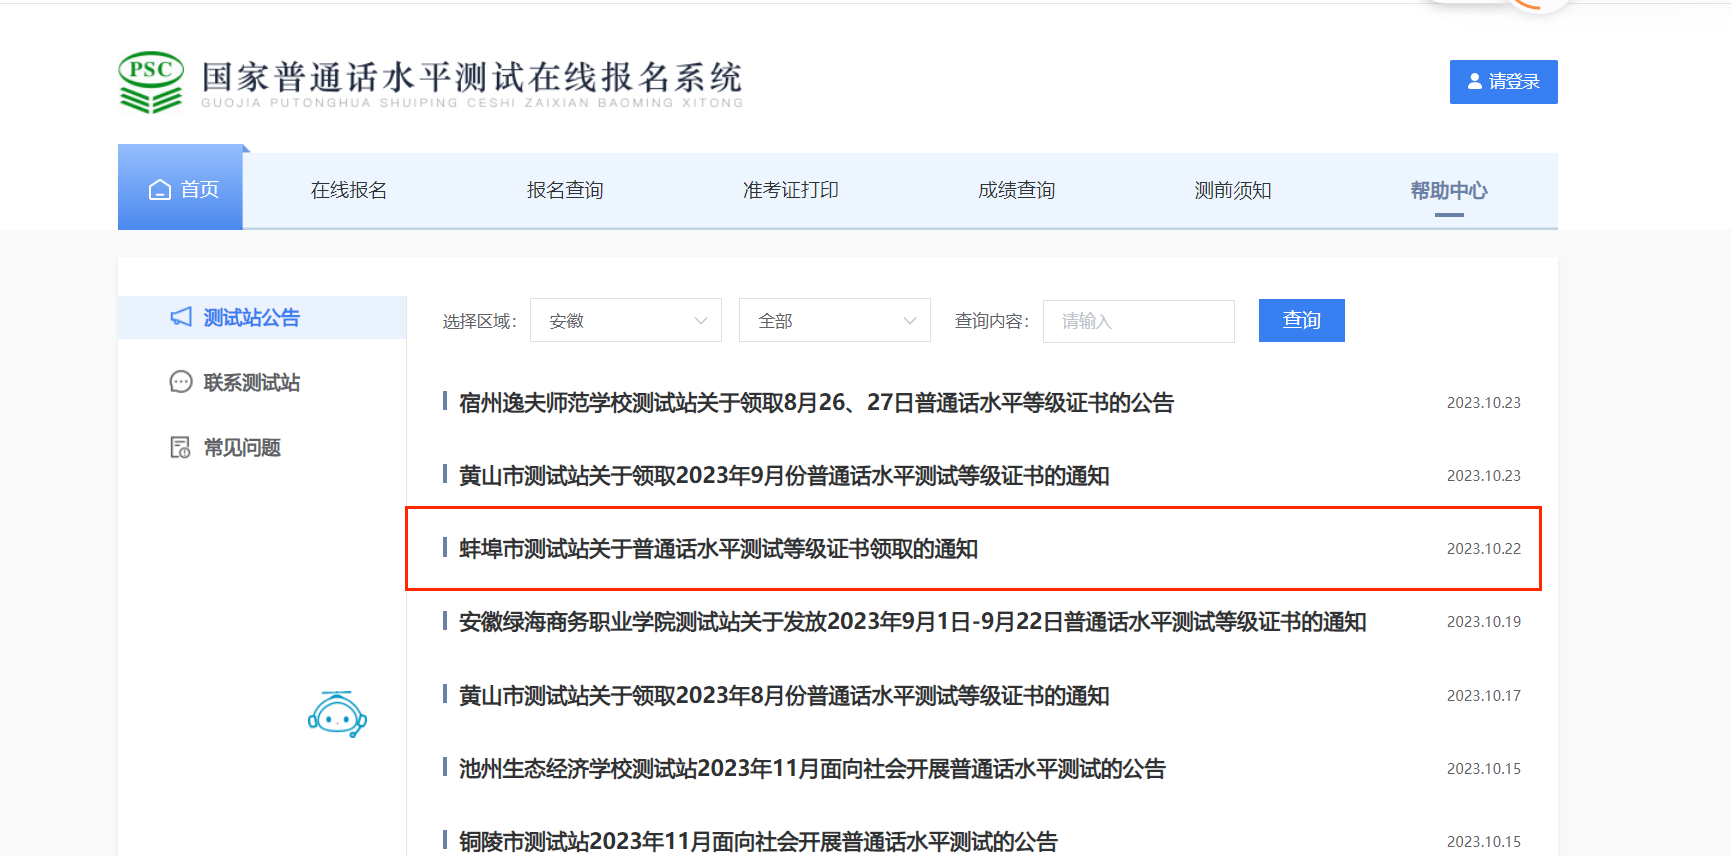Click the chat bubble icon beside 联系测试站

(181, 382)
